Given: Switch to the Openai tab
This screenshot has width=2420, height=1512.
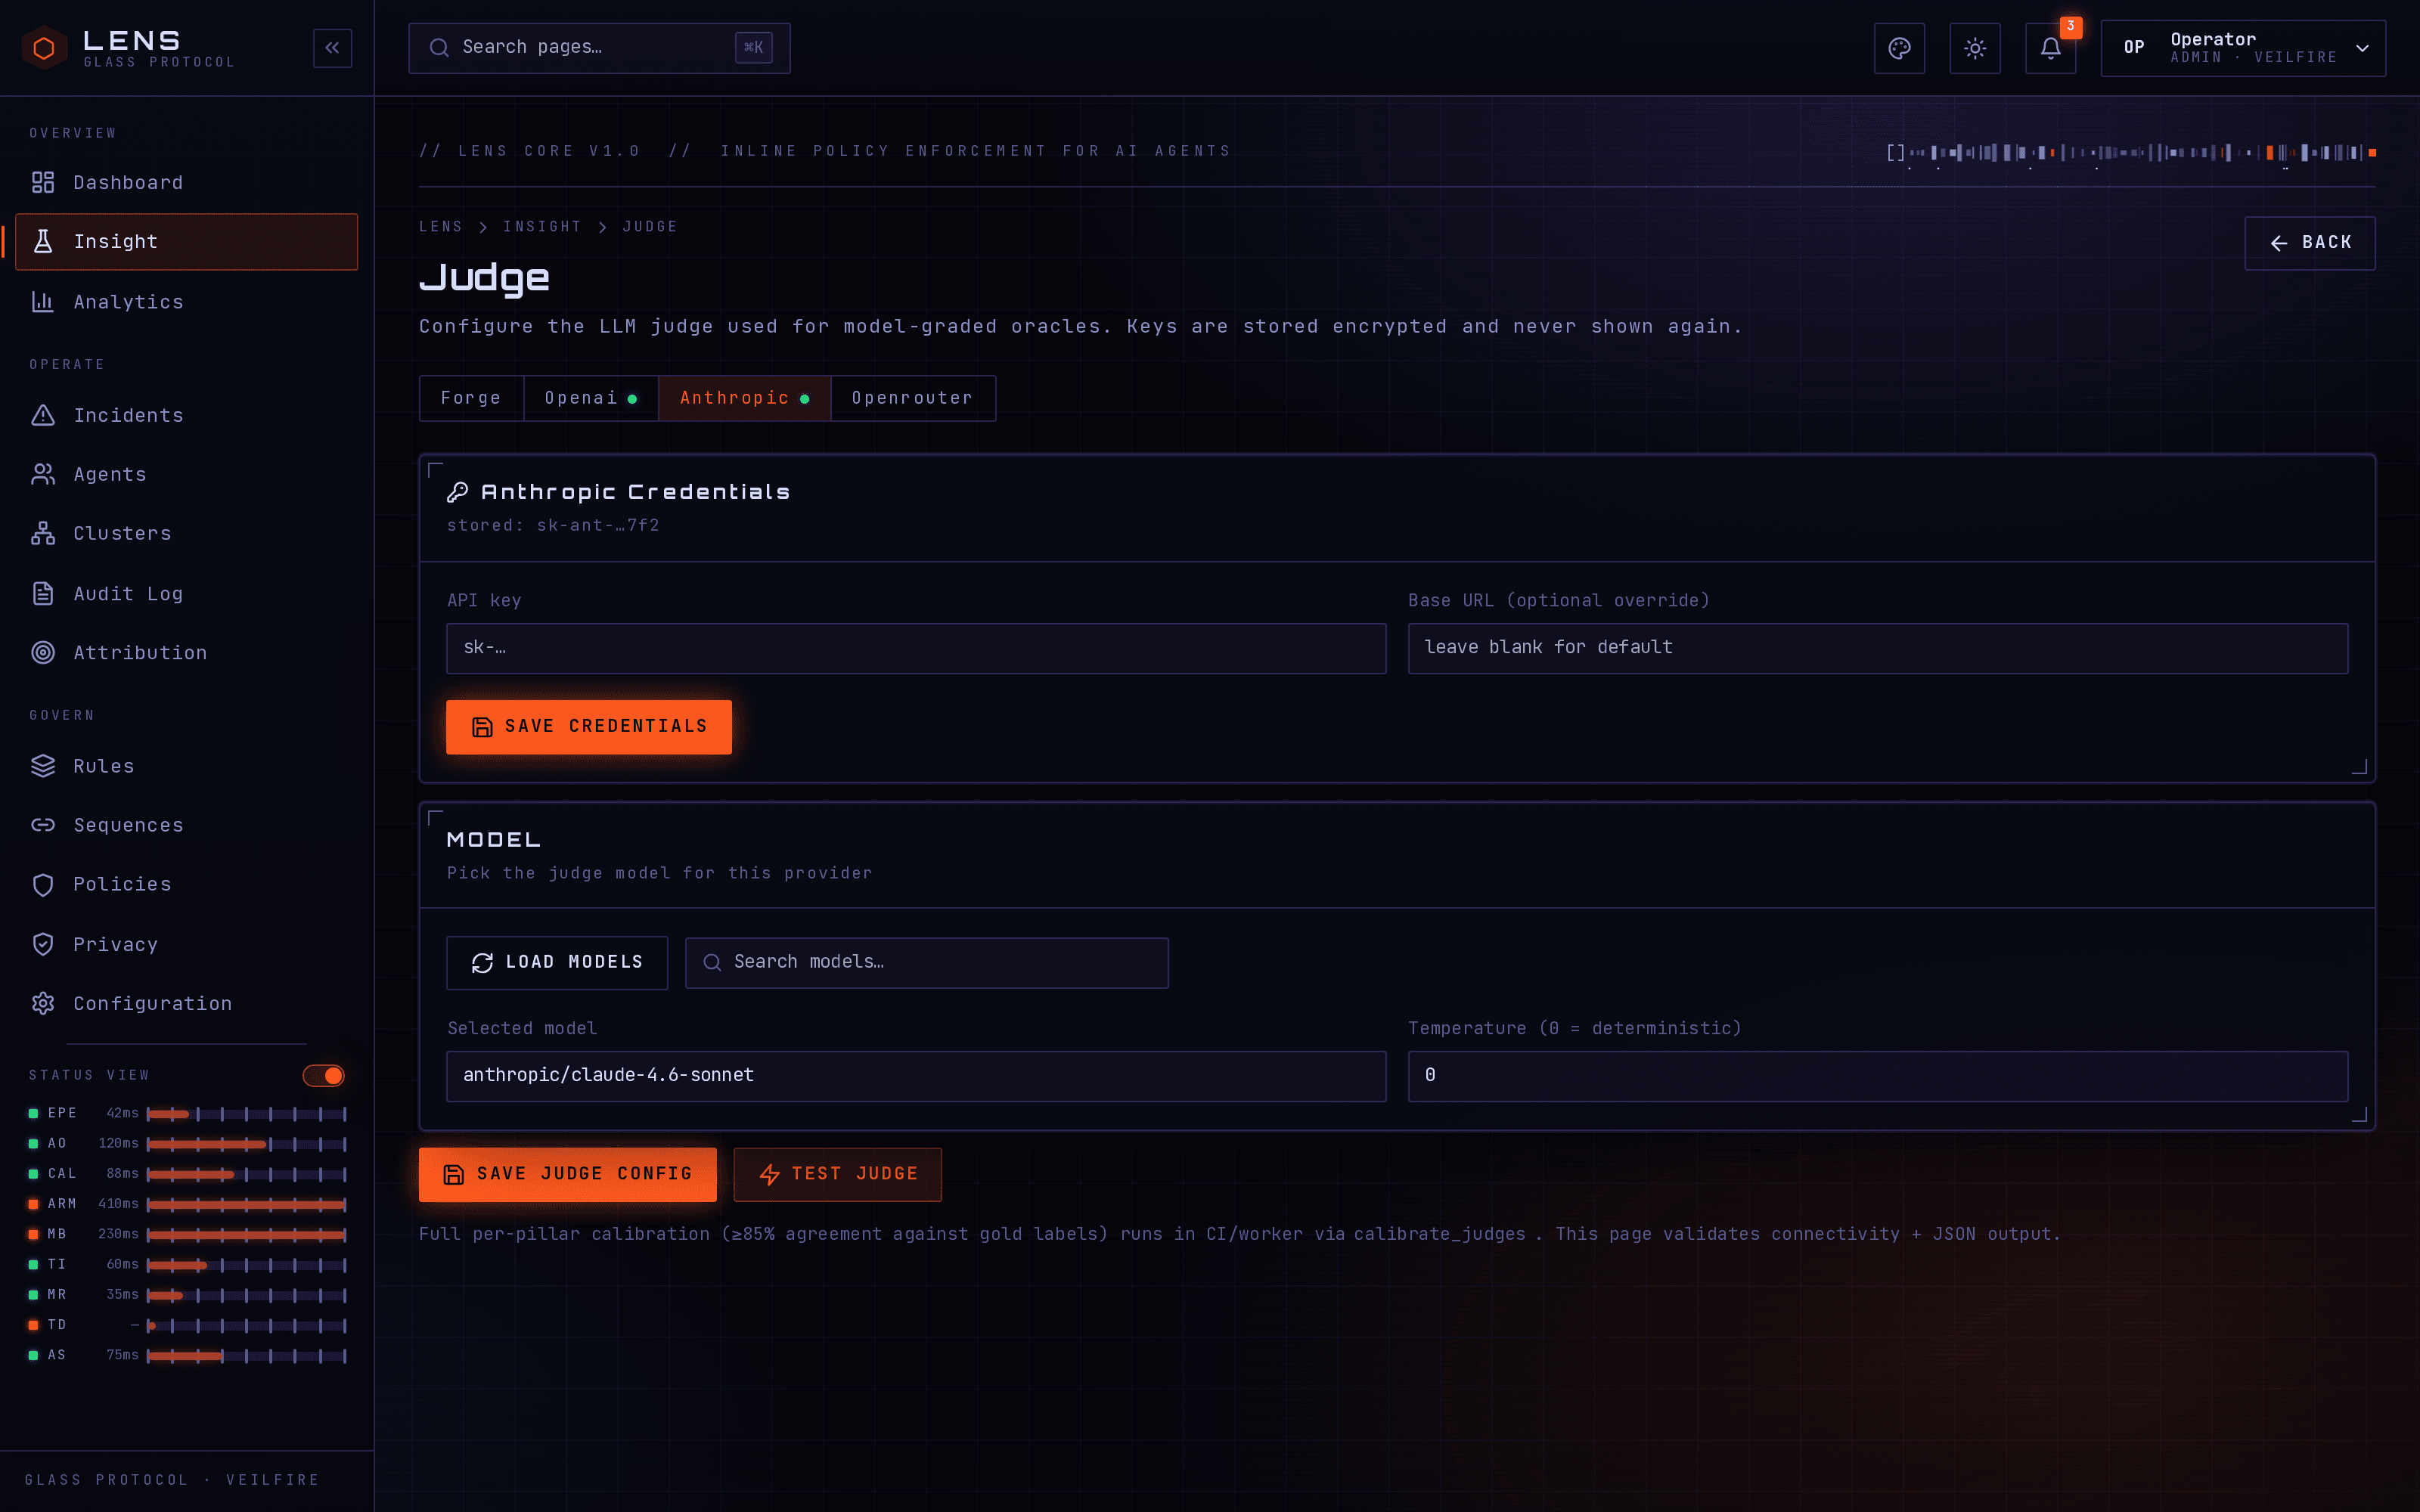Looking at the screenshot, I should tap(591, 398).
